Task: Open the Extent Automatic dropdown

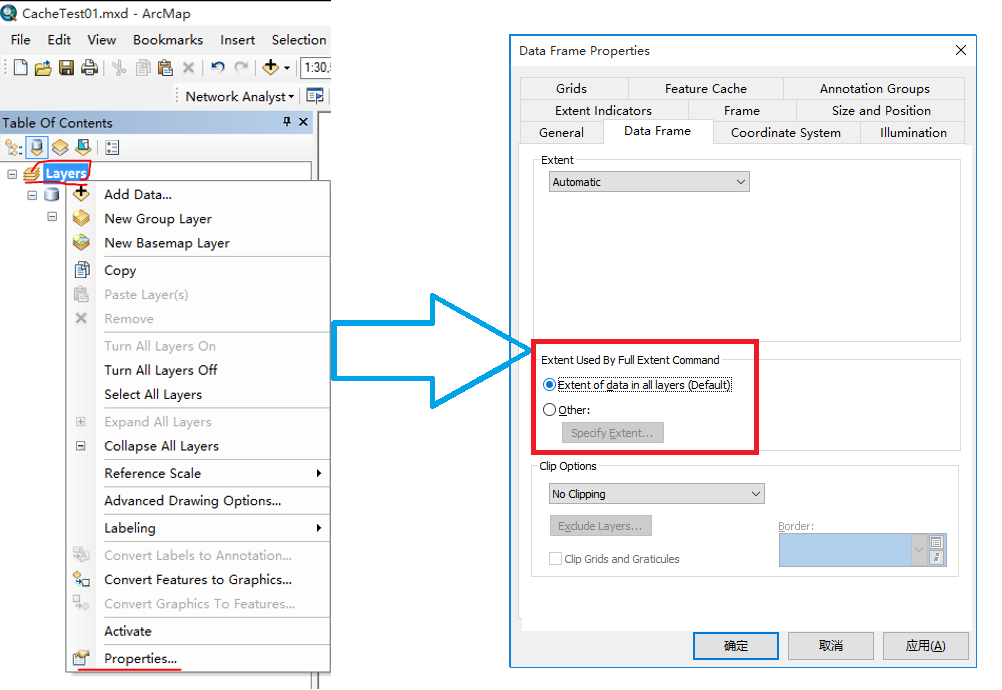Action: (x=649, y=182)
